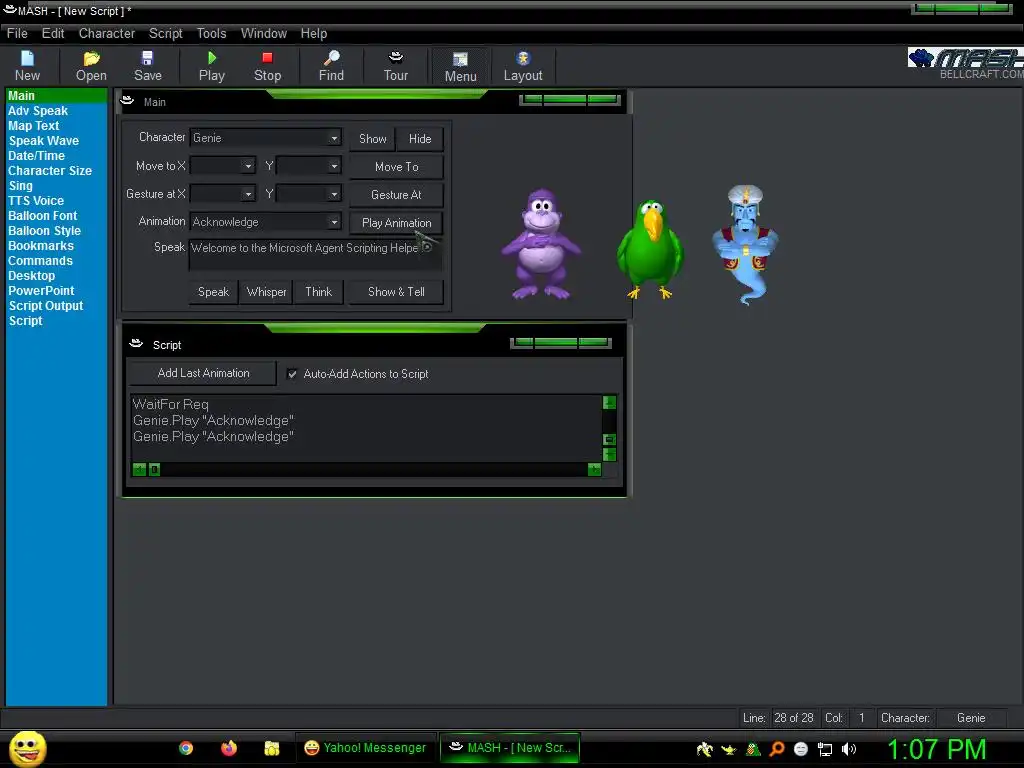Click the Move To button
The width and height of the screenshot is (1024, 768).
coord(396,167)
